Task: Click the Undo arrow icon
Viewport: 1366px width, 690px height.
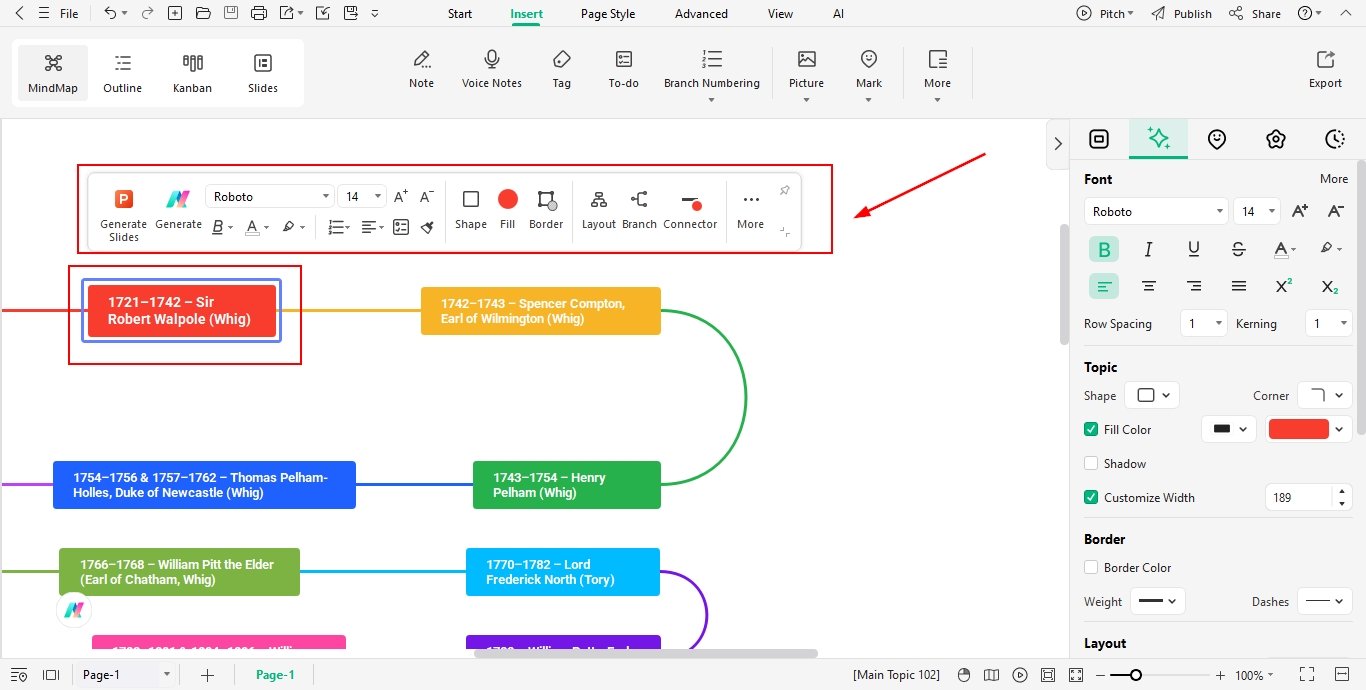Action: [x=110, y=14]
